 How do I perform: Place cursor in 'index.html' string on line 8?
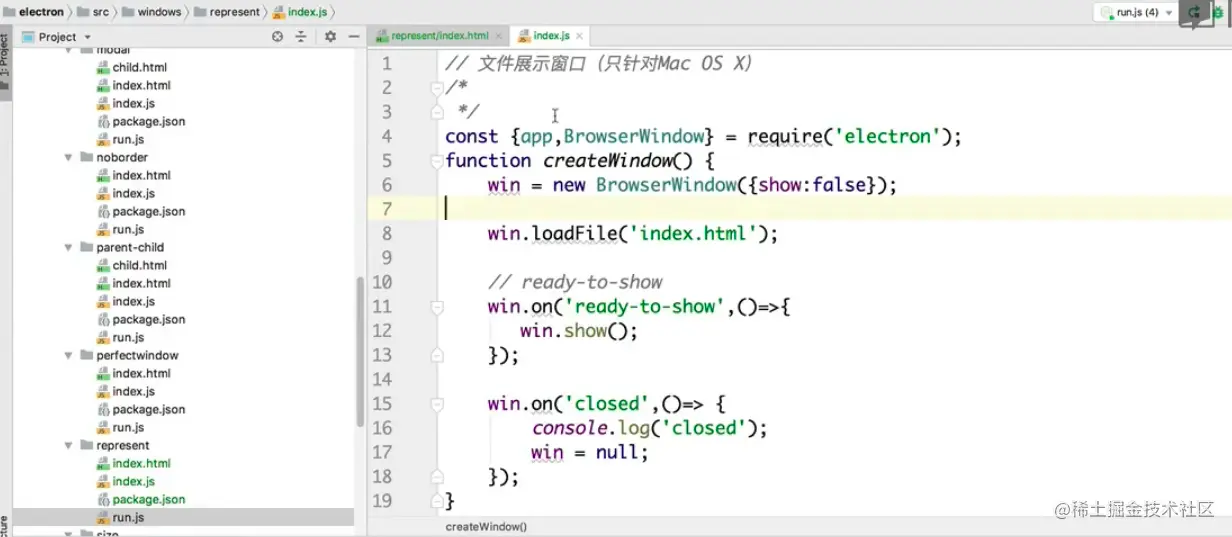[x=693, y=234]
